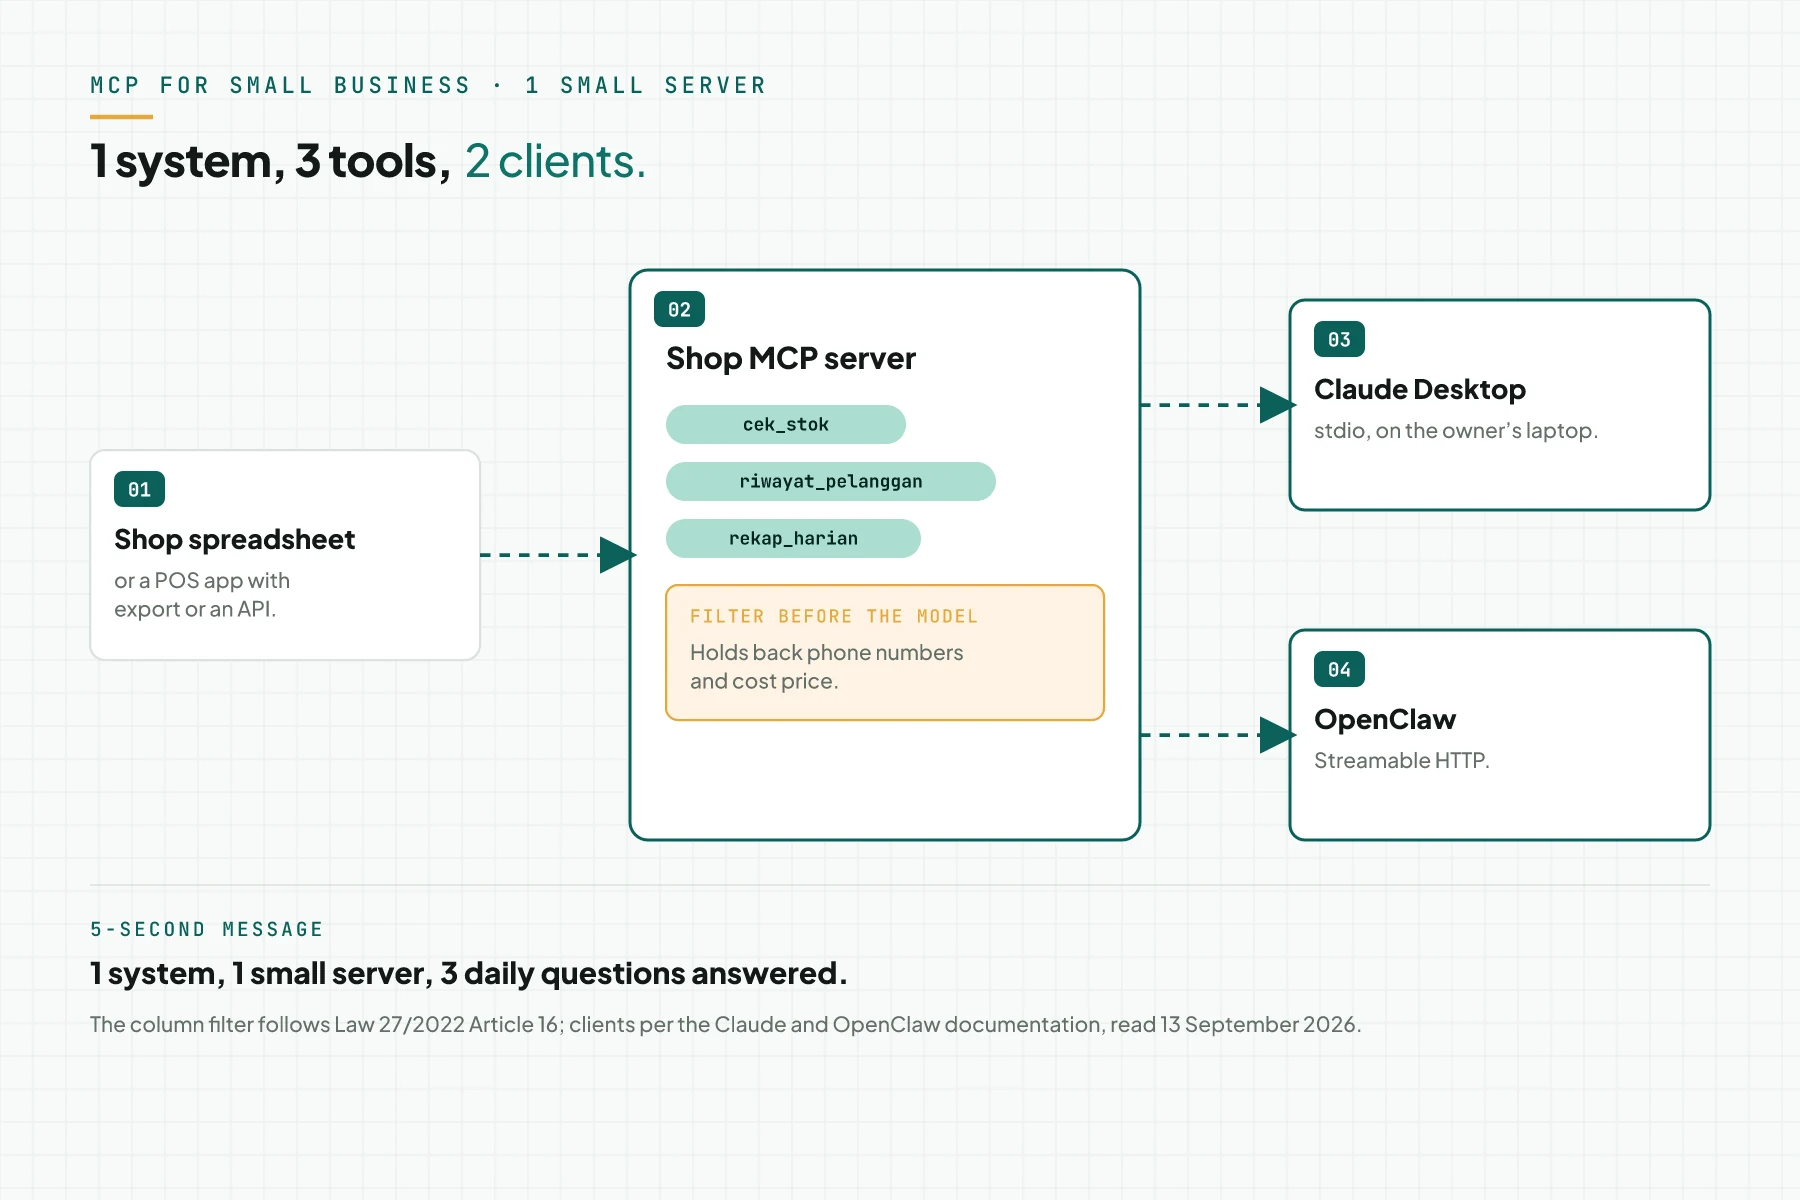Image resolution: width=1800 pixels, height=1200 pixels.
Task: Click 'or a POS app with' text
Action: [x=202, y=580]
